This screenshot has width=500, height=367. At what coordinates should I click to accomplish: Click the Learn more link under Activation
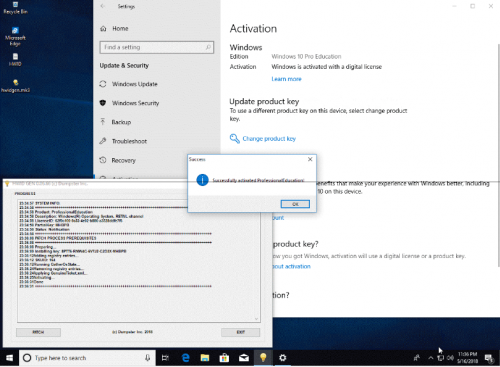click(286, 79)
